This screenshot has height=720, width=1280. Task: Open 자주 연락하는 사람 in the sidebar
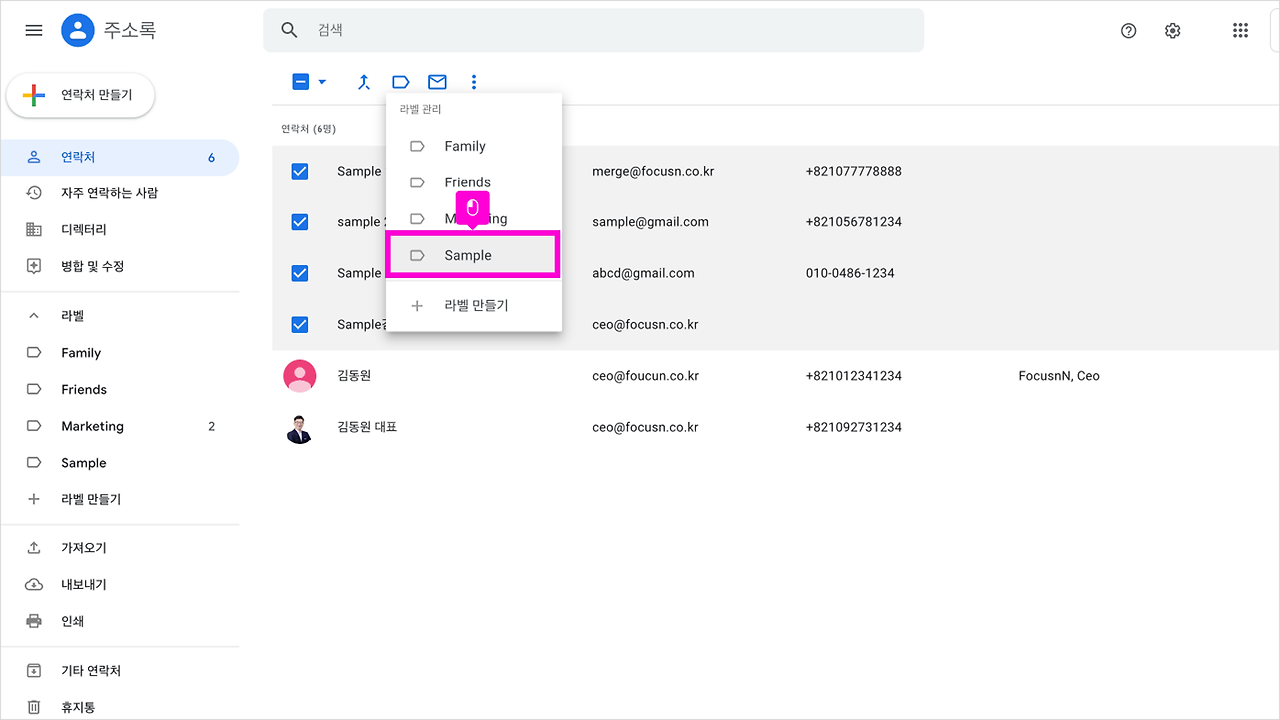[120, 193]
